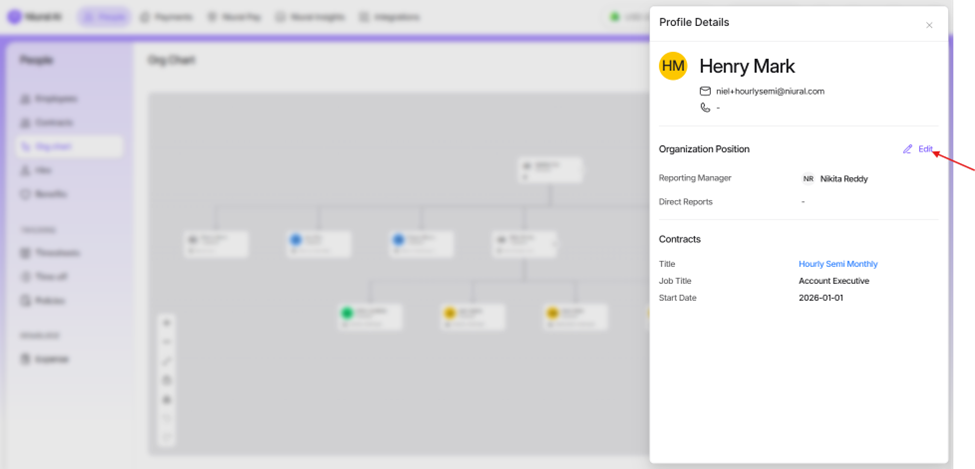This screenshot has height=469, width=975.
Task: Click the 2026-01-01 start date value
Action: click(821, 298)
